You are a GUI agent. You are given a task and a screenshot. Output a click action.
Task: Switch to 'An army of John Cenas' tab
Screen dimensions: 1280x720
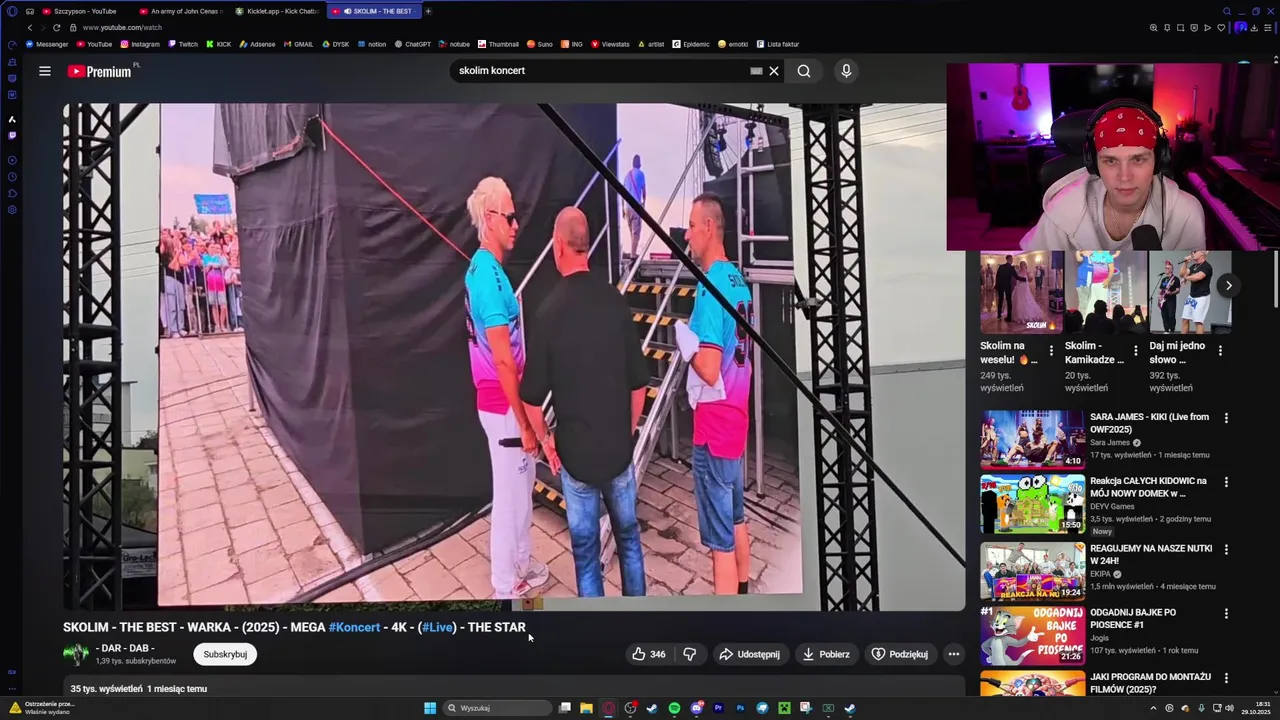[180, 11]
